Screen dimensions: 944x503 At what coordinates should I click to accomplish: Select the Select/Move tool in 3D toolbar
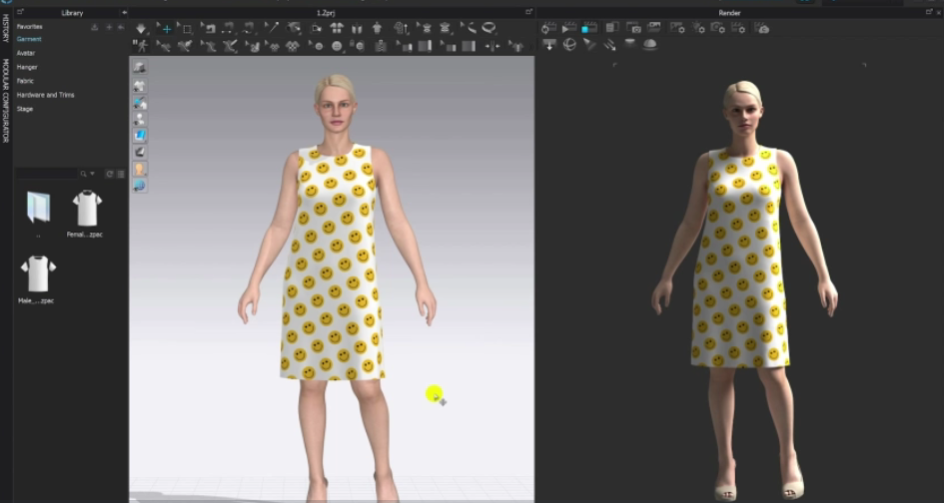pyautogui.click(x=166, y=28)
